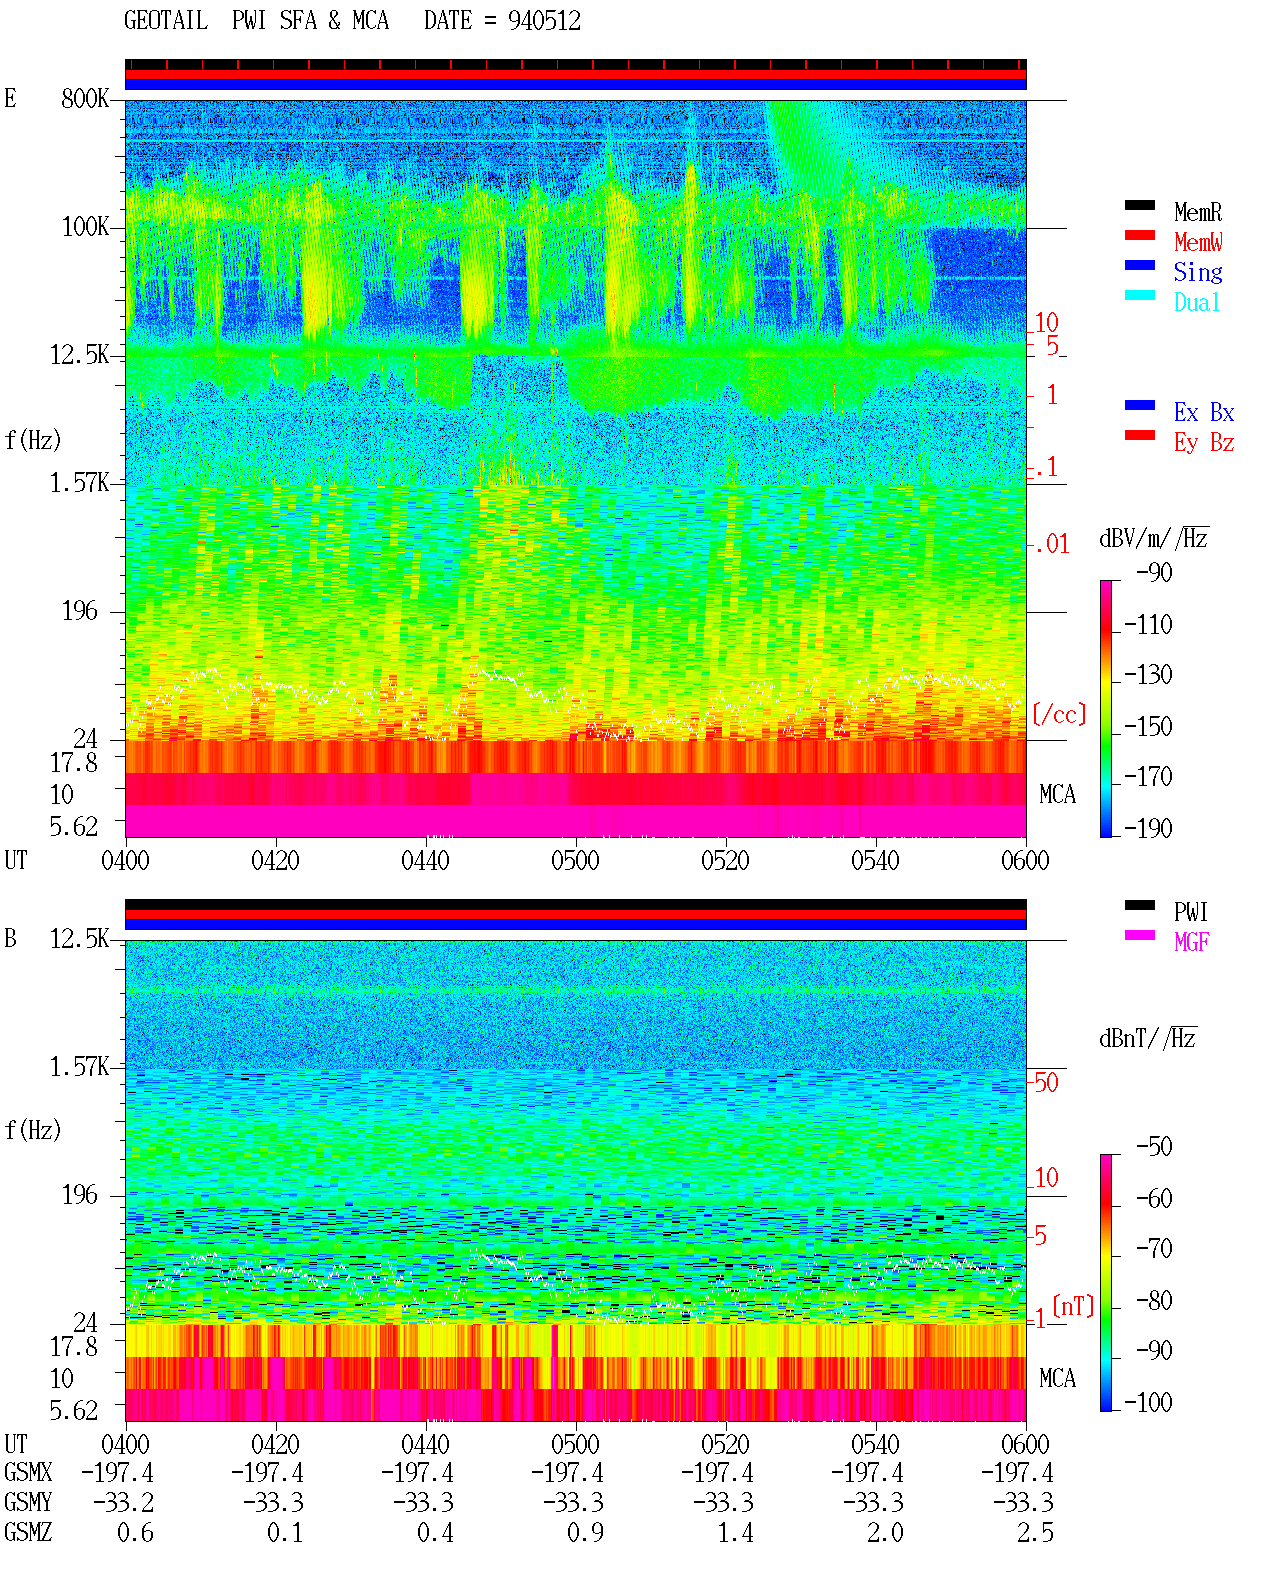Select the MemW legend label text

point(1198,242)
